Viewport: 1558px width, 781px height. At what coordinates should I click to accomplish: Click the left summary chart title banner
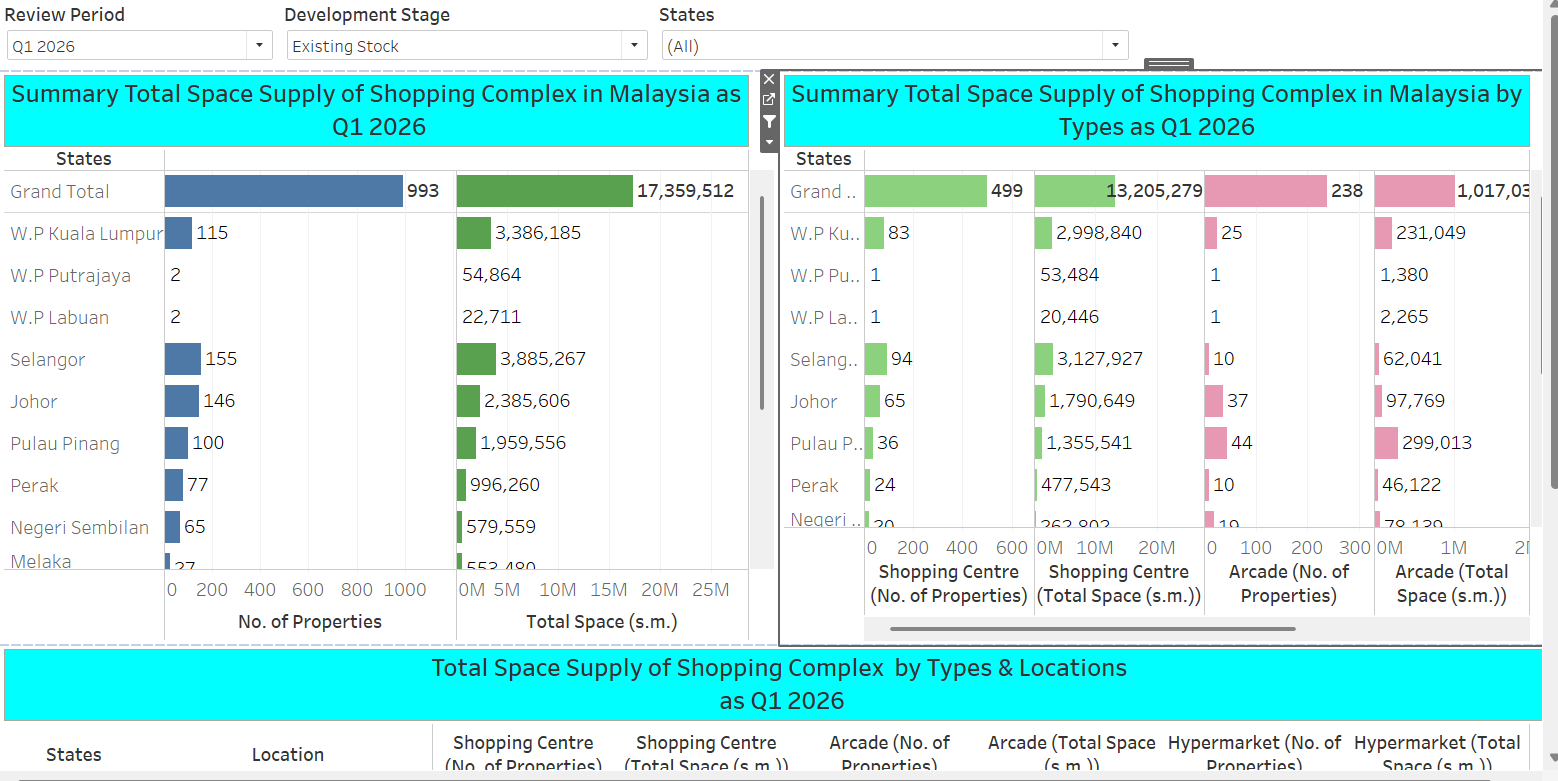[376, 110]
